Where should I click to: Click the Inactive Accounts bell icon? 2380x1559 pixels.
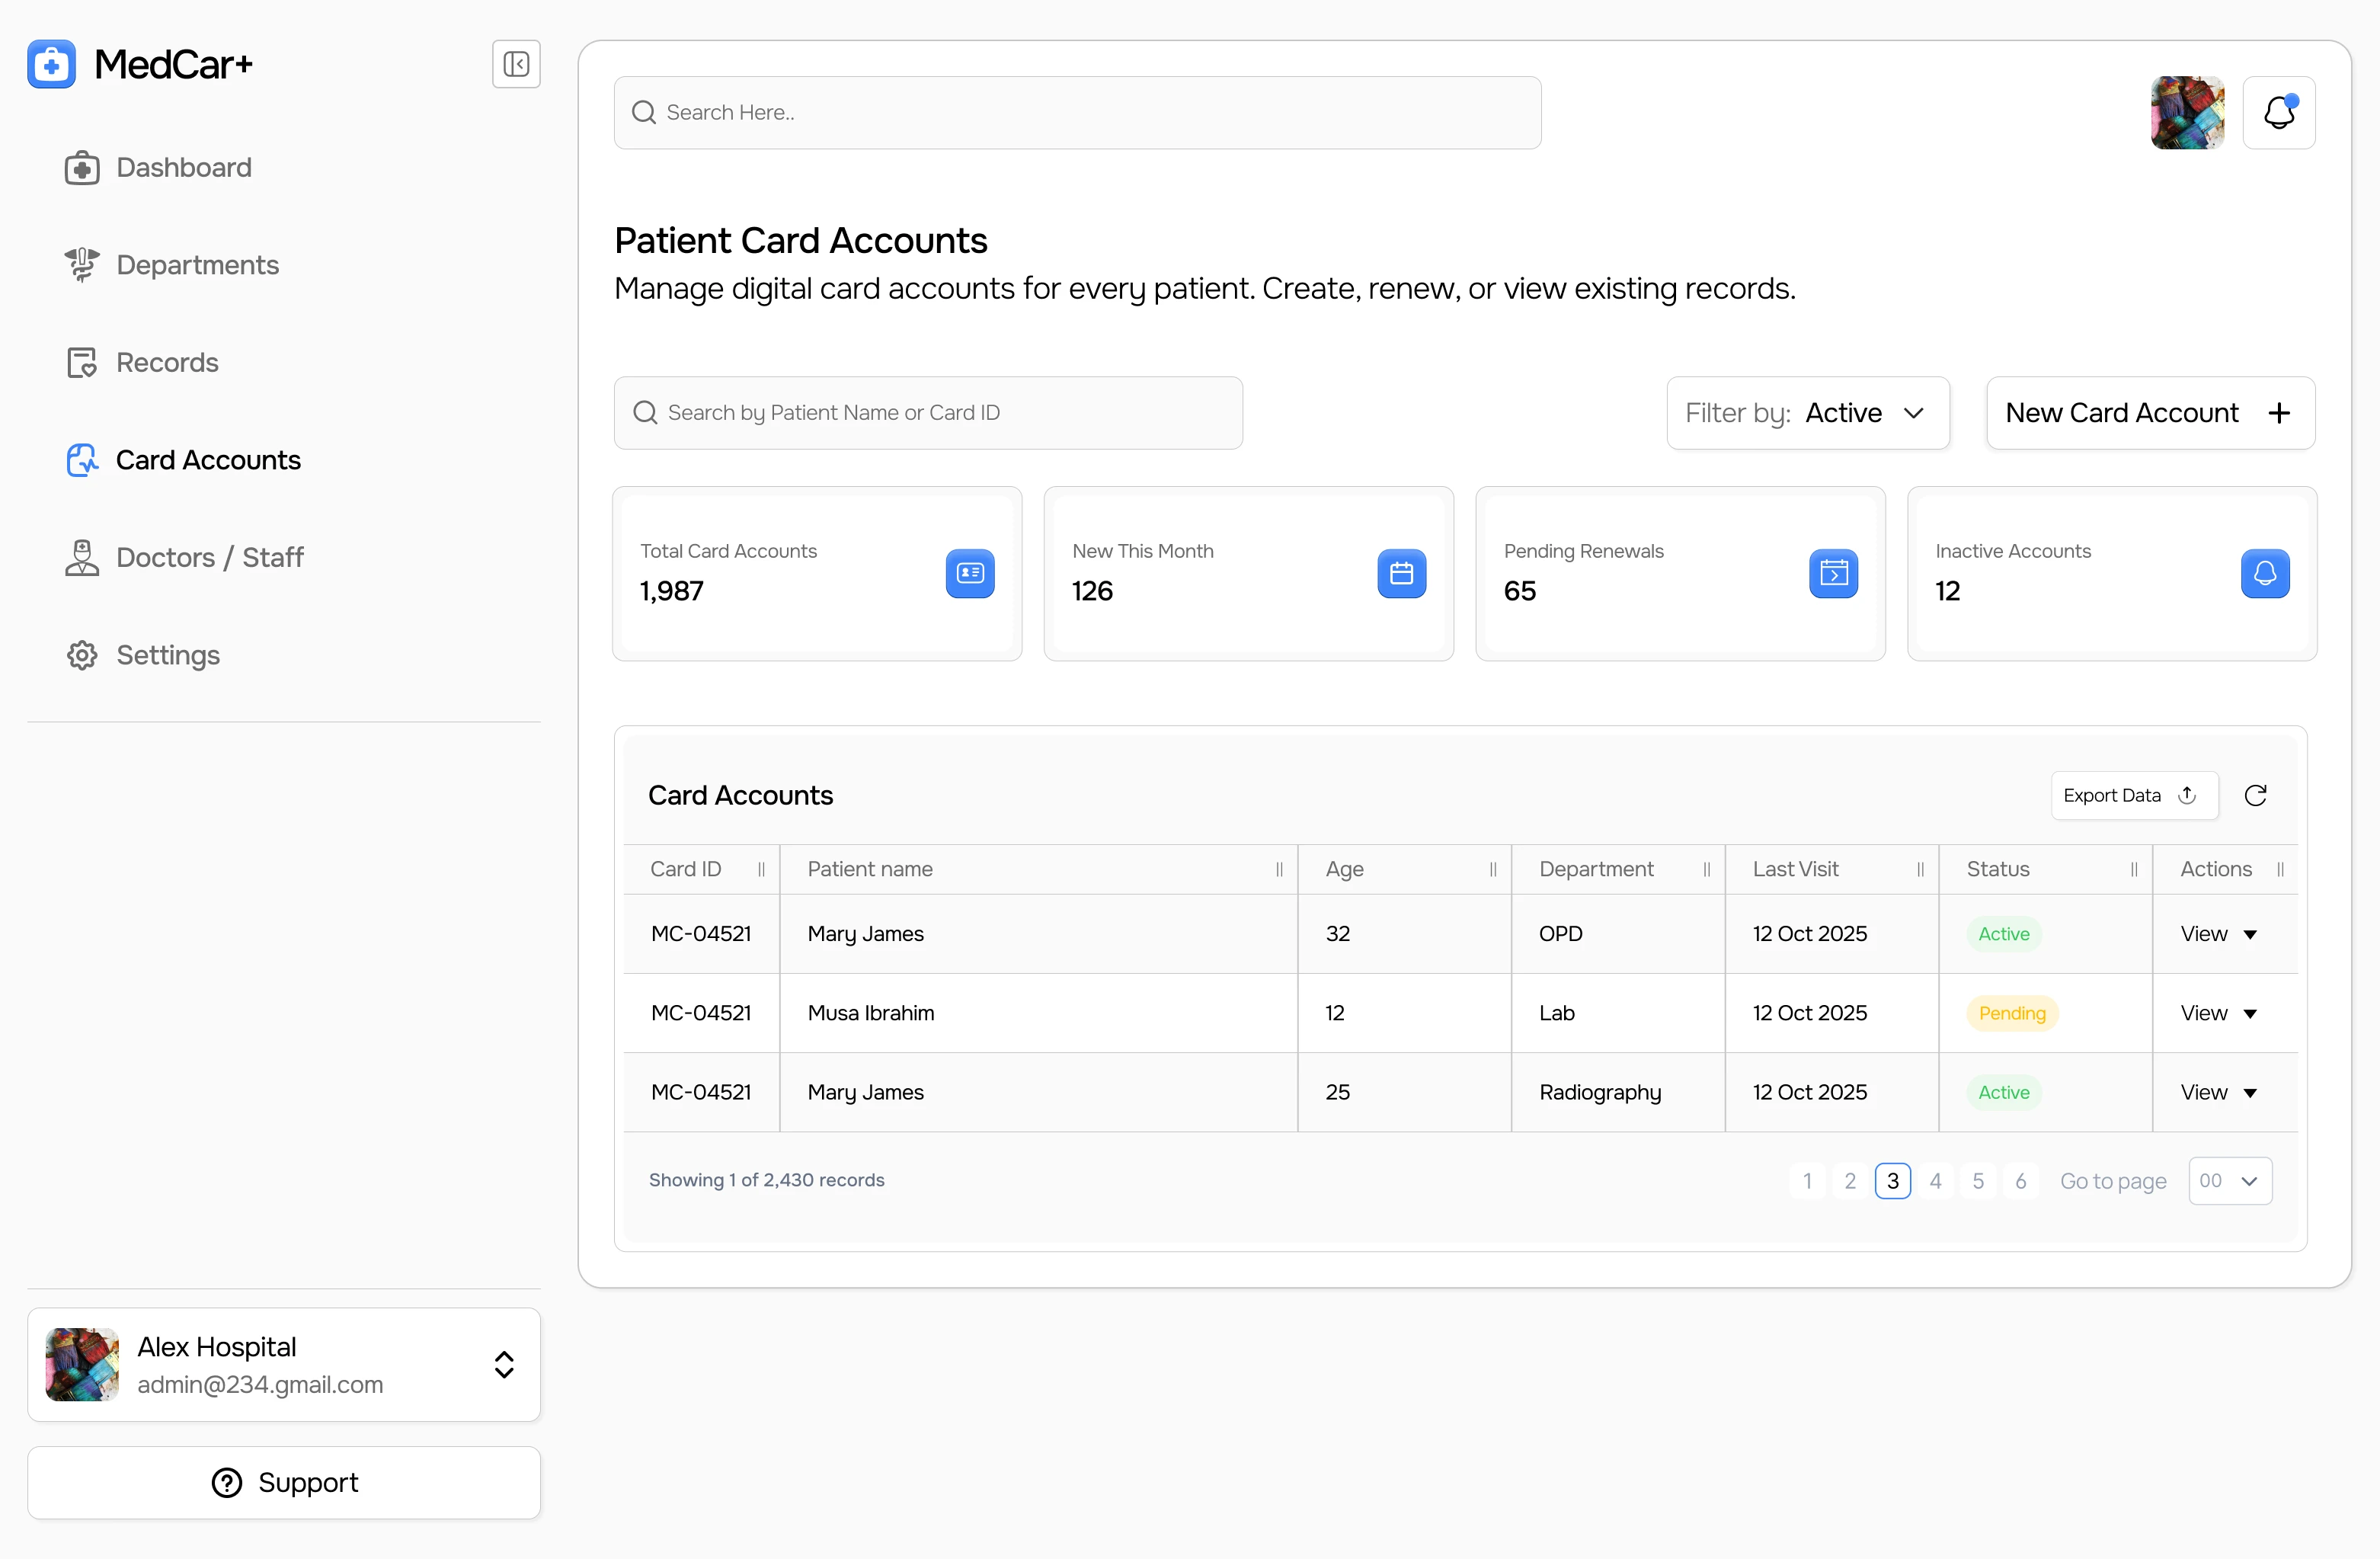click(2264, 573)
